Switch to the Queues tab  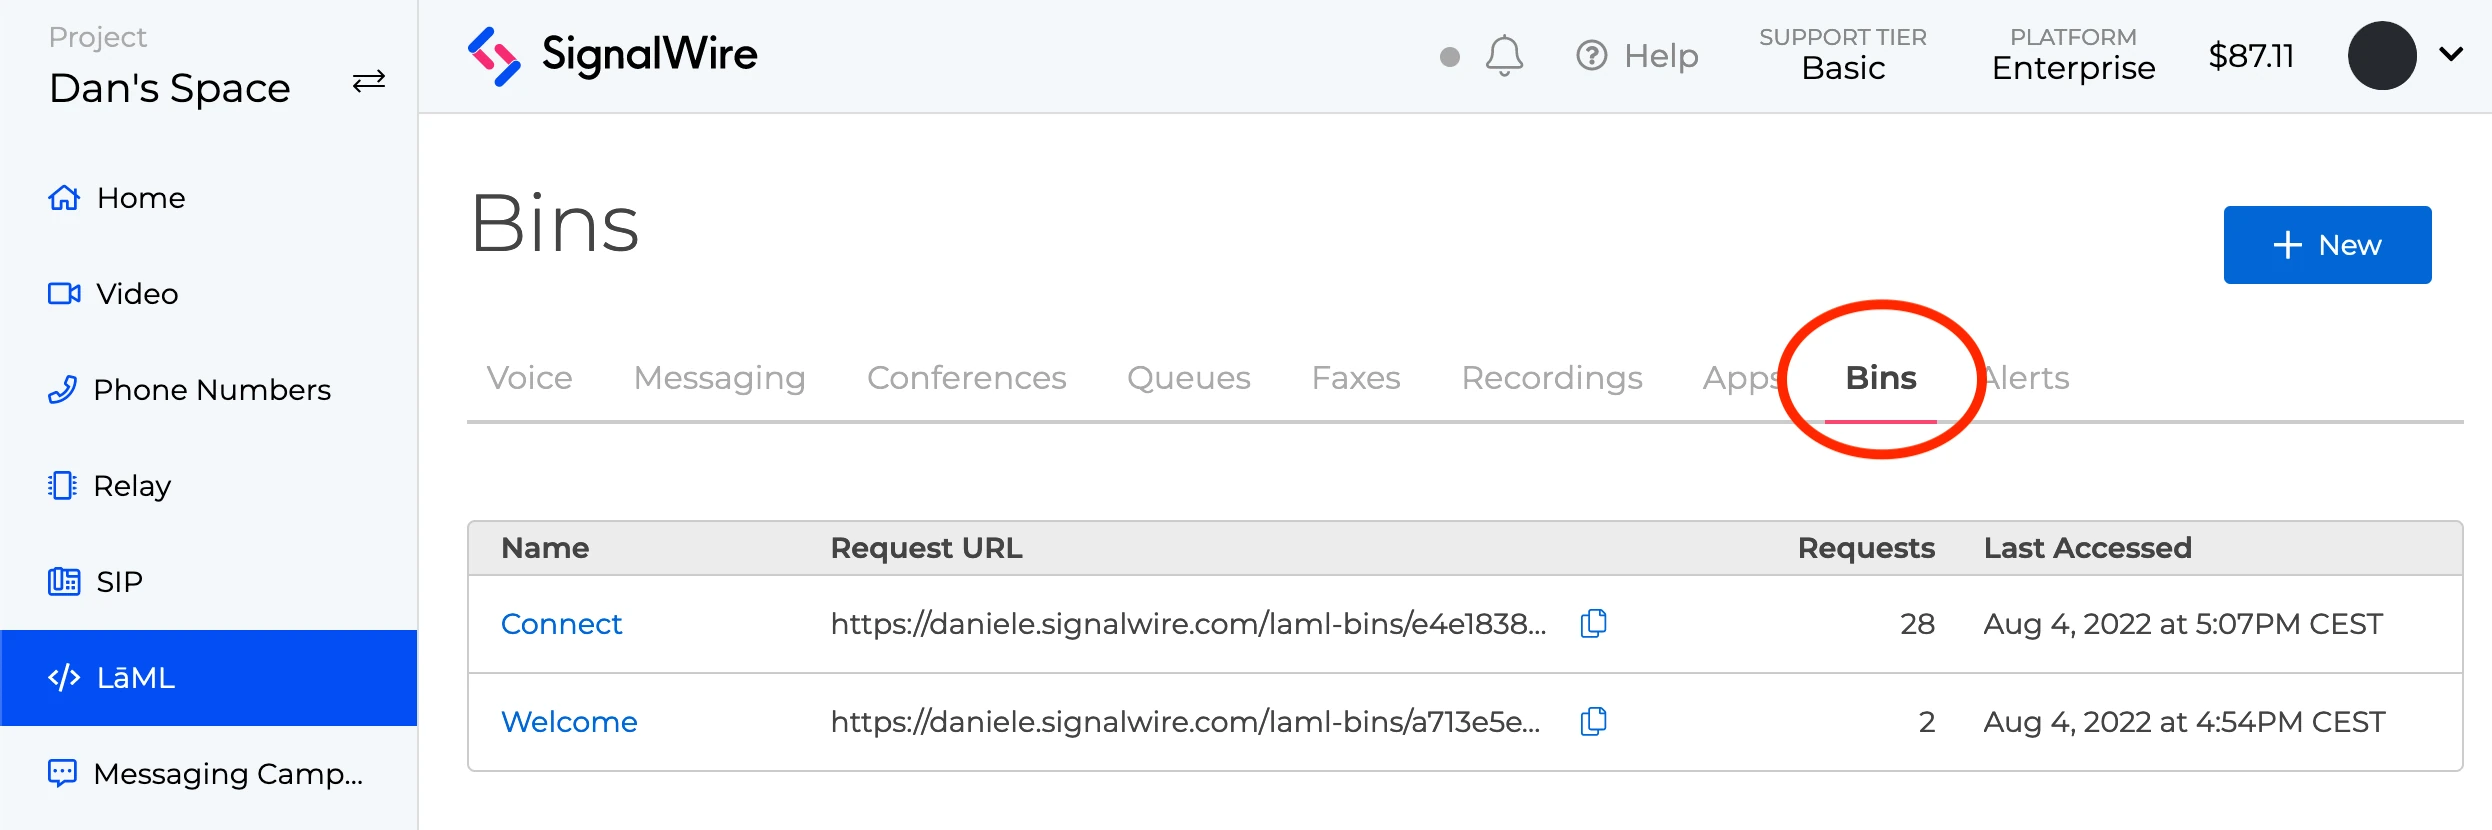pyautogui.click(x=1188, y=378)
